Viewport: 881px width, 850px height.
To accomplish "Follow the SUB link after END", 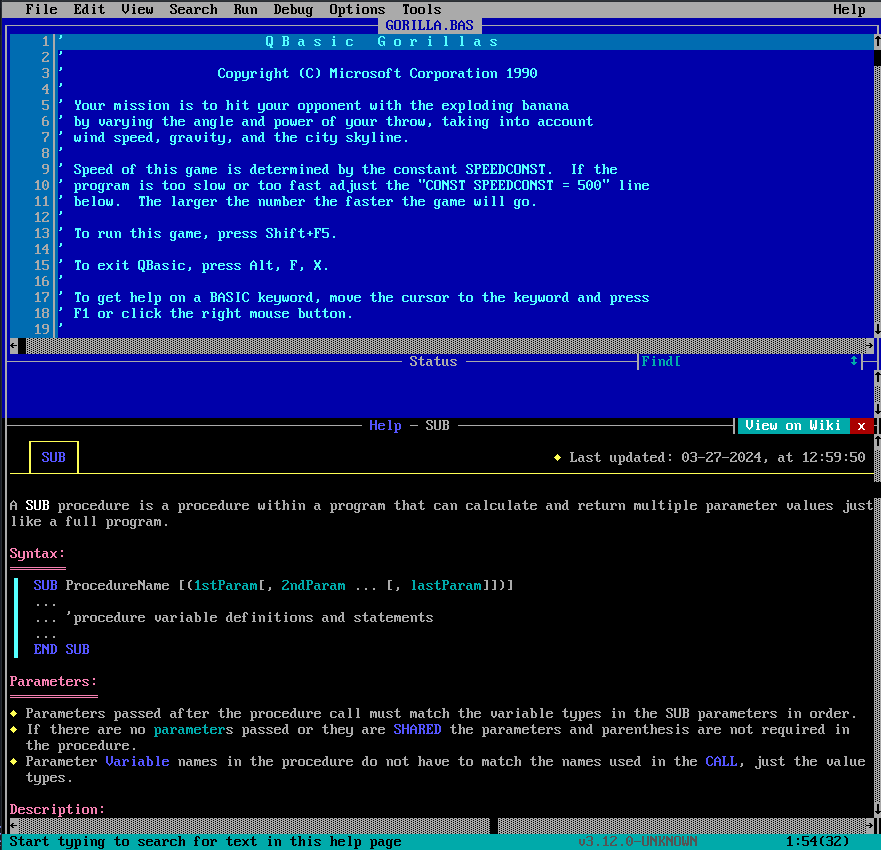I will pos(77,649).
